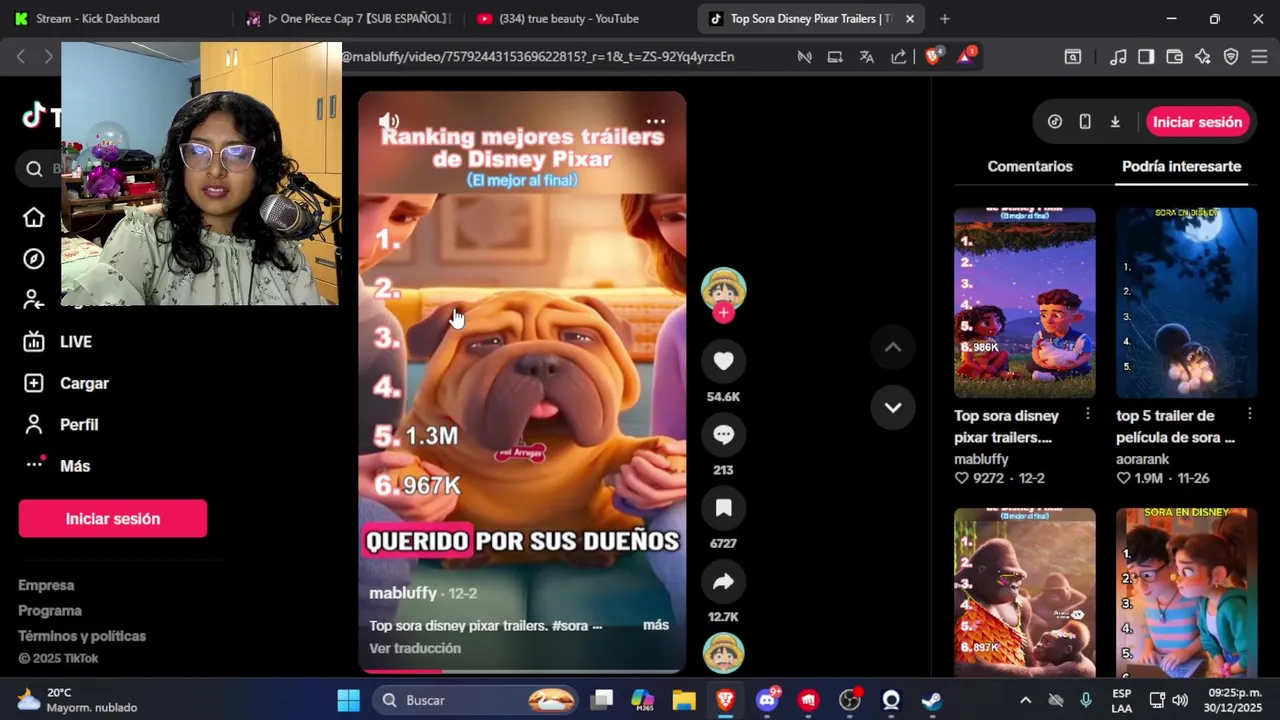Like the video with the heart icon
Image resolution: width=1280 pixels, height=720 pixels.
pos(723,361)
